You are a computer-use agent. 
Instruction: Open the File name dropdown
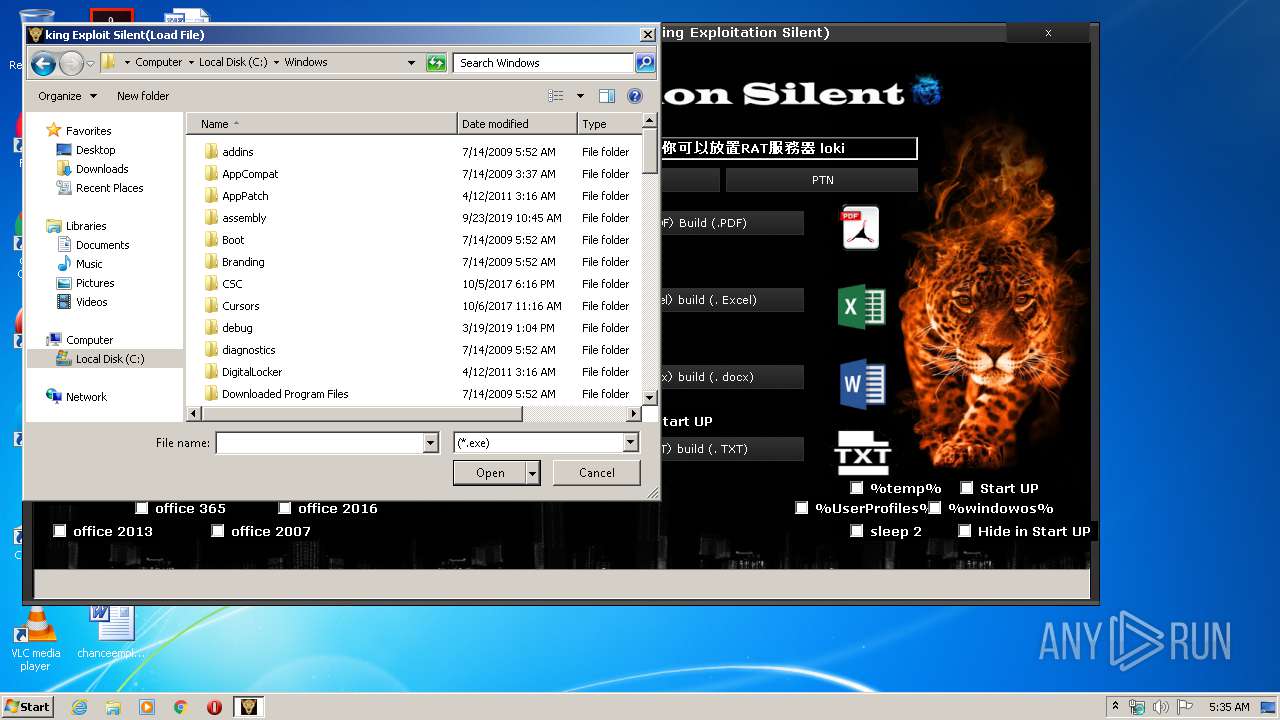(431, 442)
